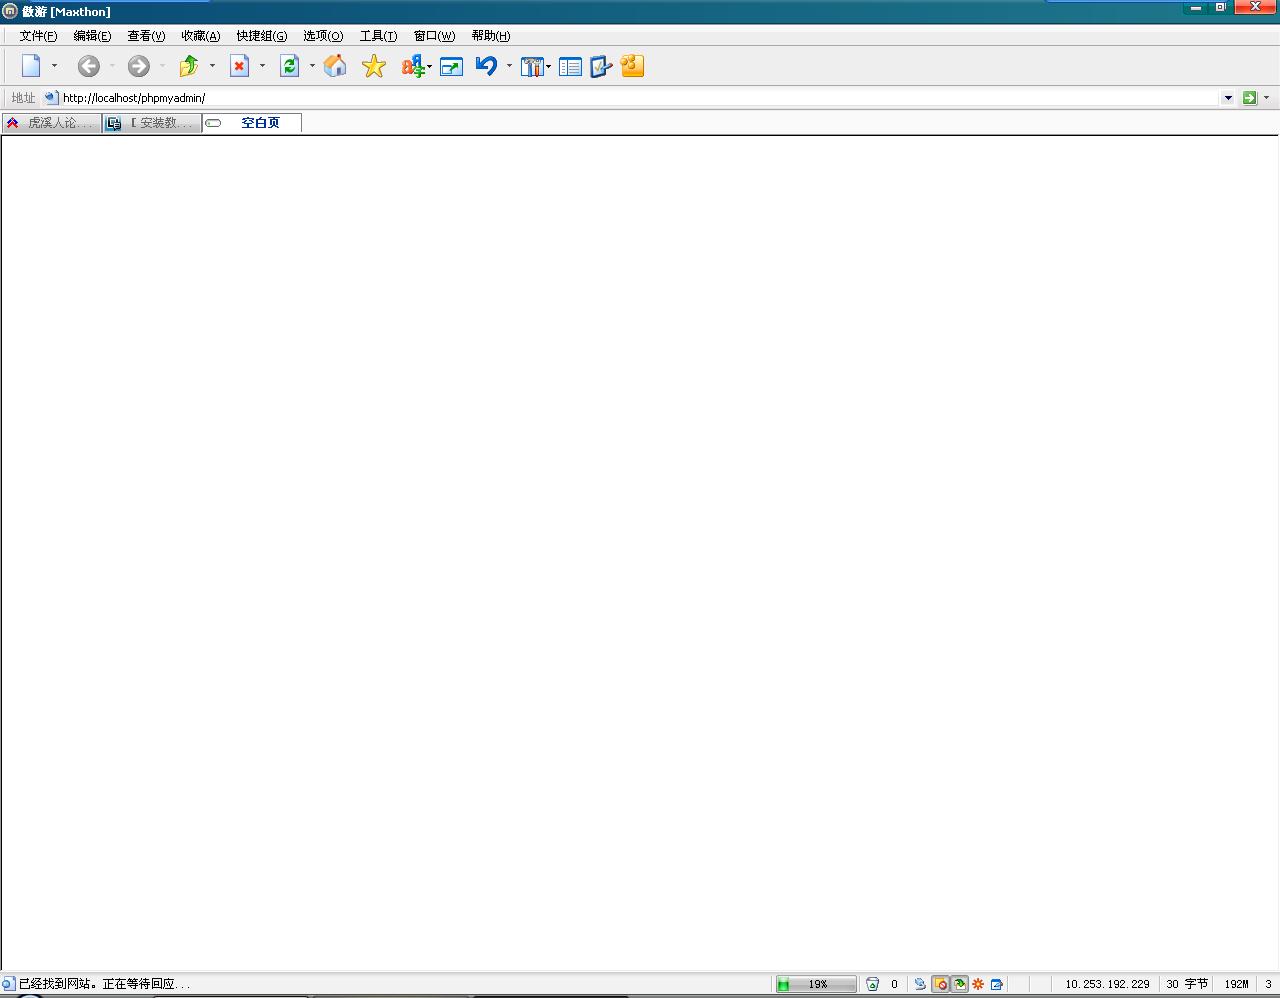
Task: Click the trash bin icon in status bar
Action: [872, 984]
